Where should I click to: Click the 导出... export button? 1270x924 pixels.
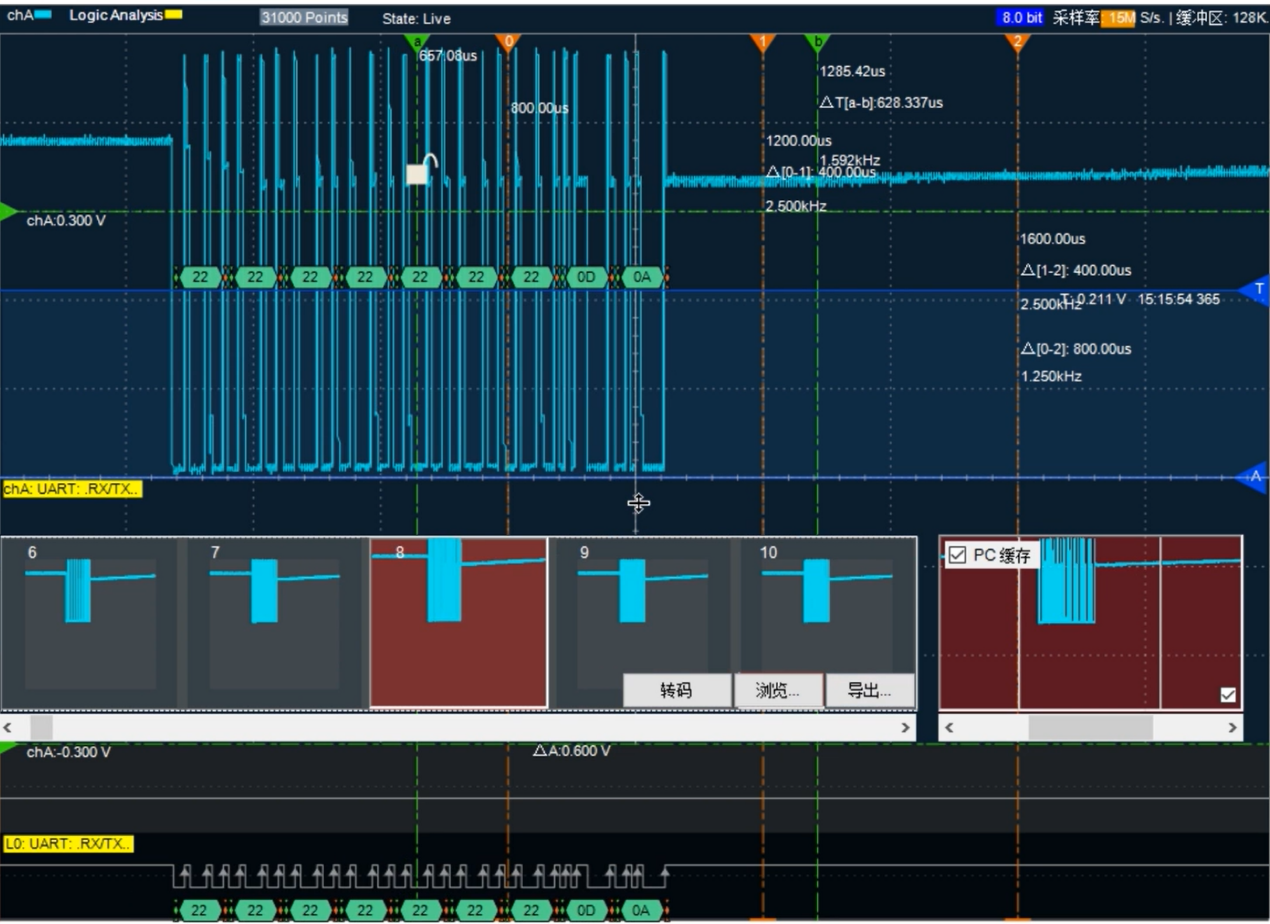click(869, 690)
